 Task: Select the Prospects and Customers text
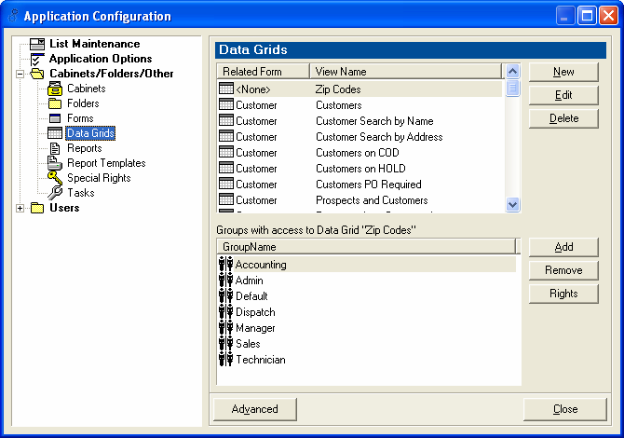[x=372, y=200]
